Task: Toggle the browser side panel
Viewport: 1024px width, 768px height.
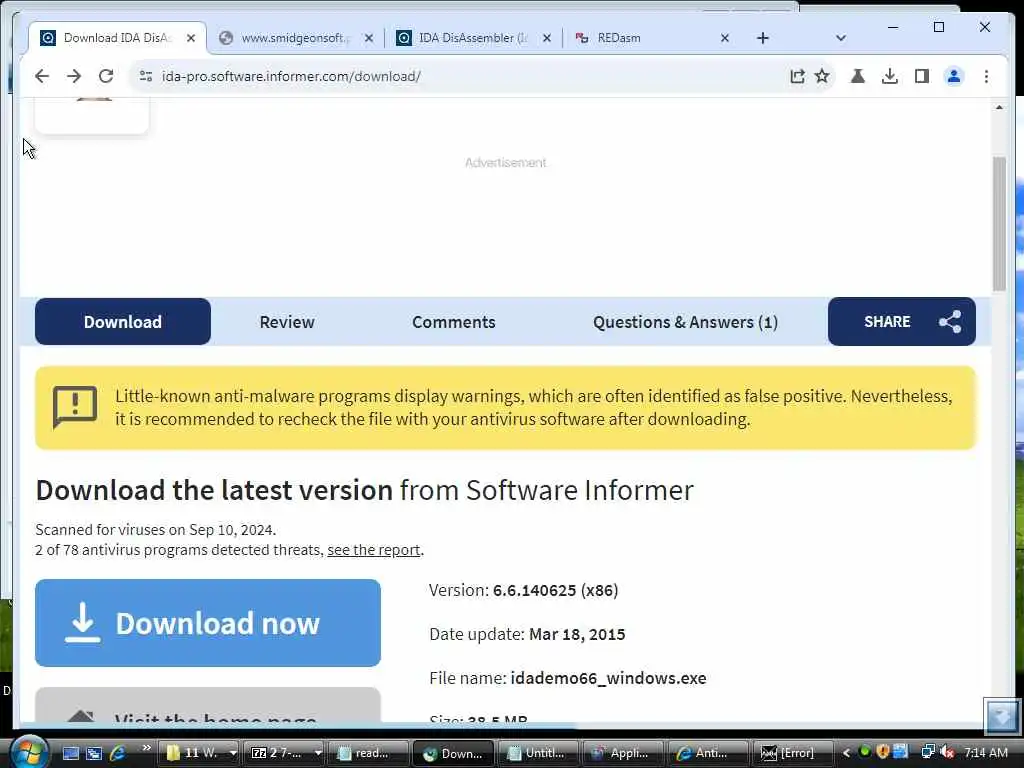Action: [x=921, y=76]
